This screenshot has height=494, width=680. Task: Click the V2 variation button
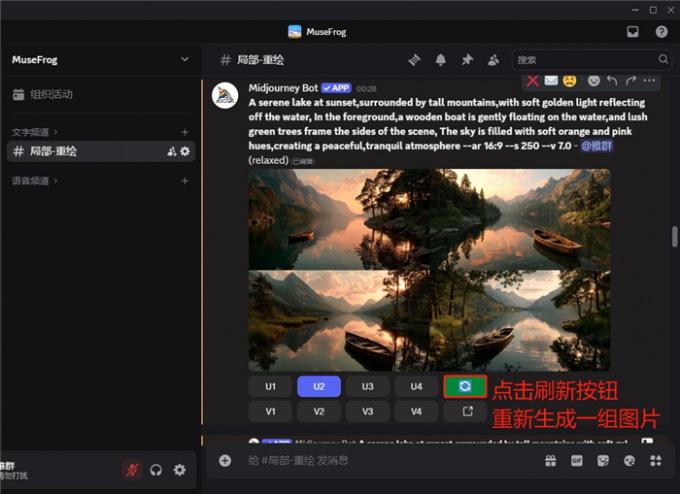(x=319, y=411)
